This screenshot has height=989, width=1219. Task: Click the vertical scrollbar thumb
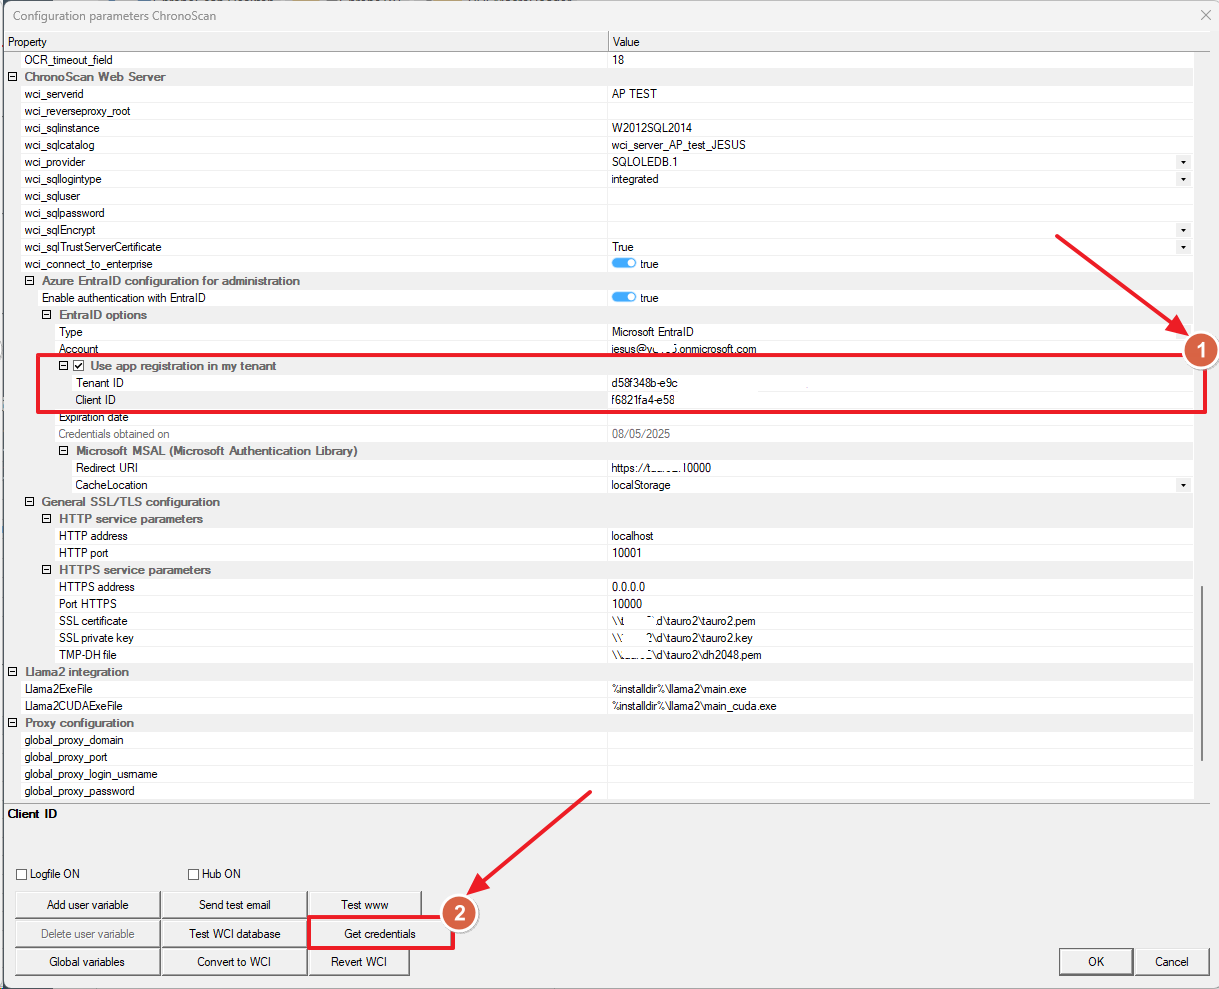1202,690
